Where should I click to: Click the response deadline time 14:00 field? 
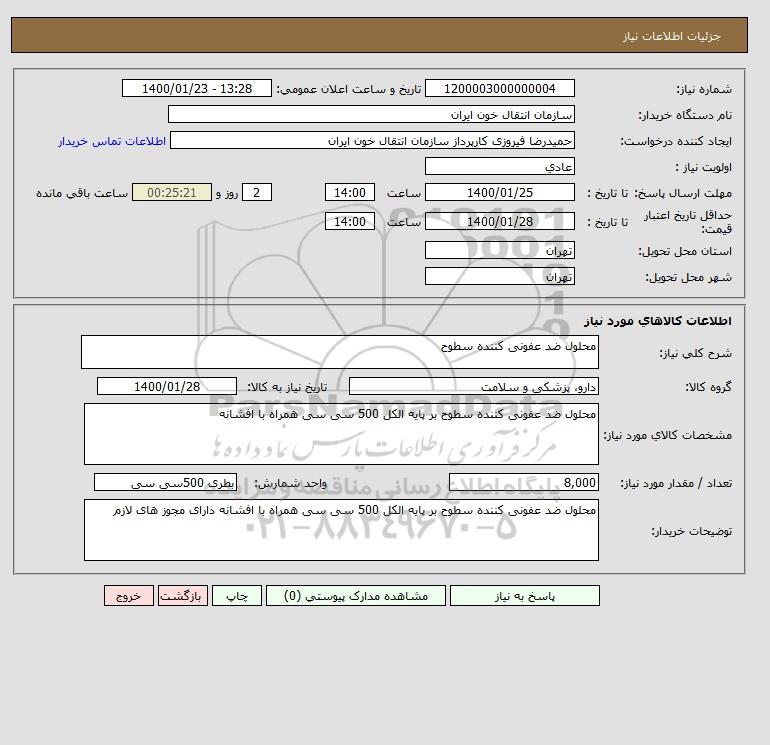[x=350, y=193]
